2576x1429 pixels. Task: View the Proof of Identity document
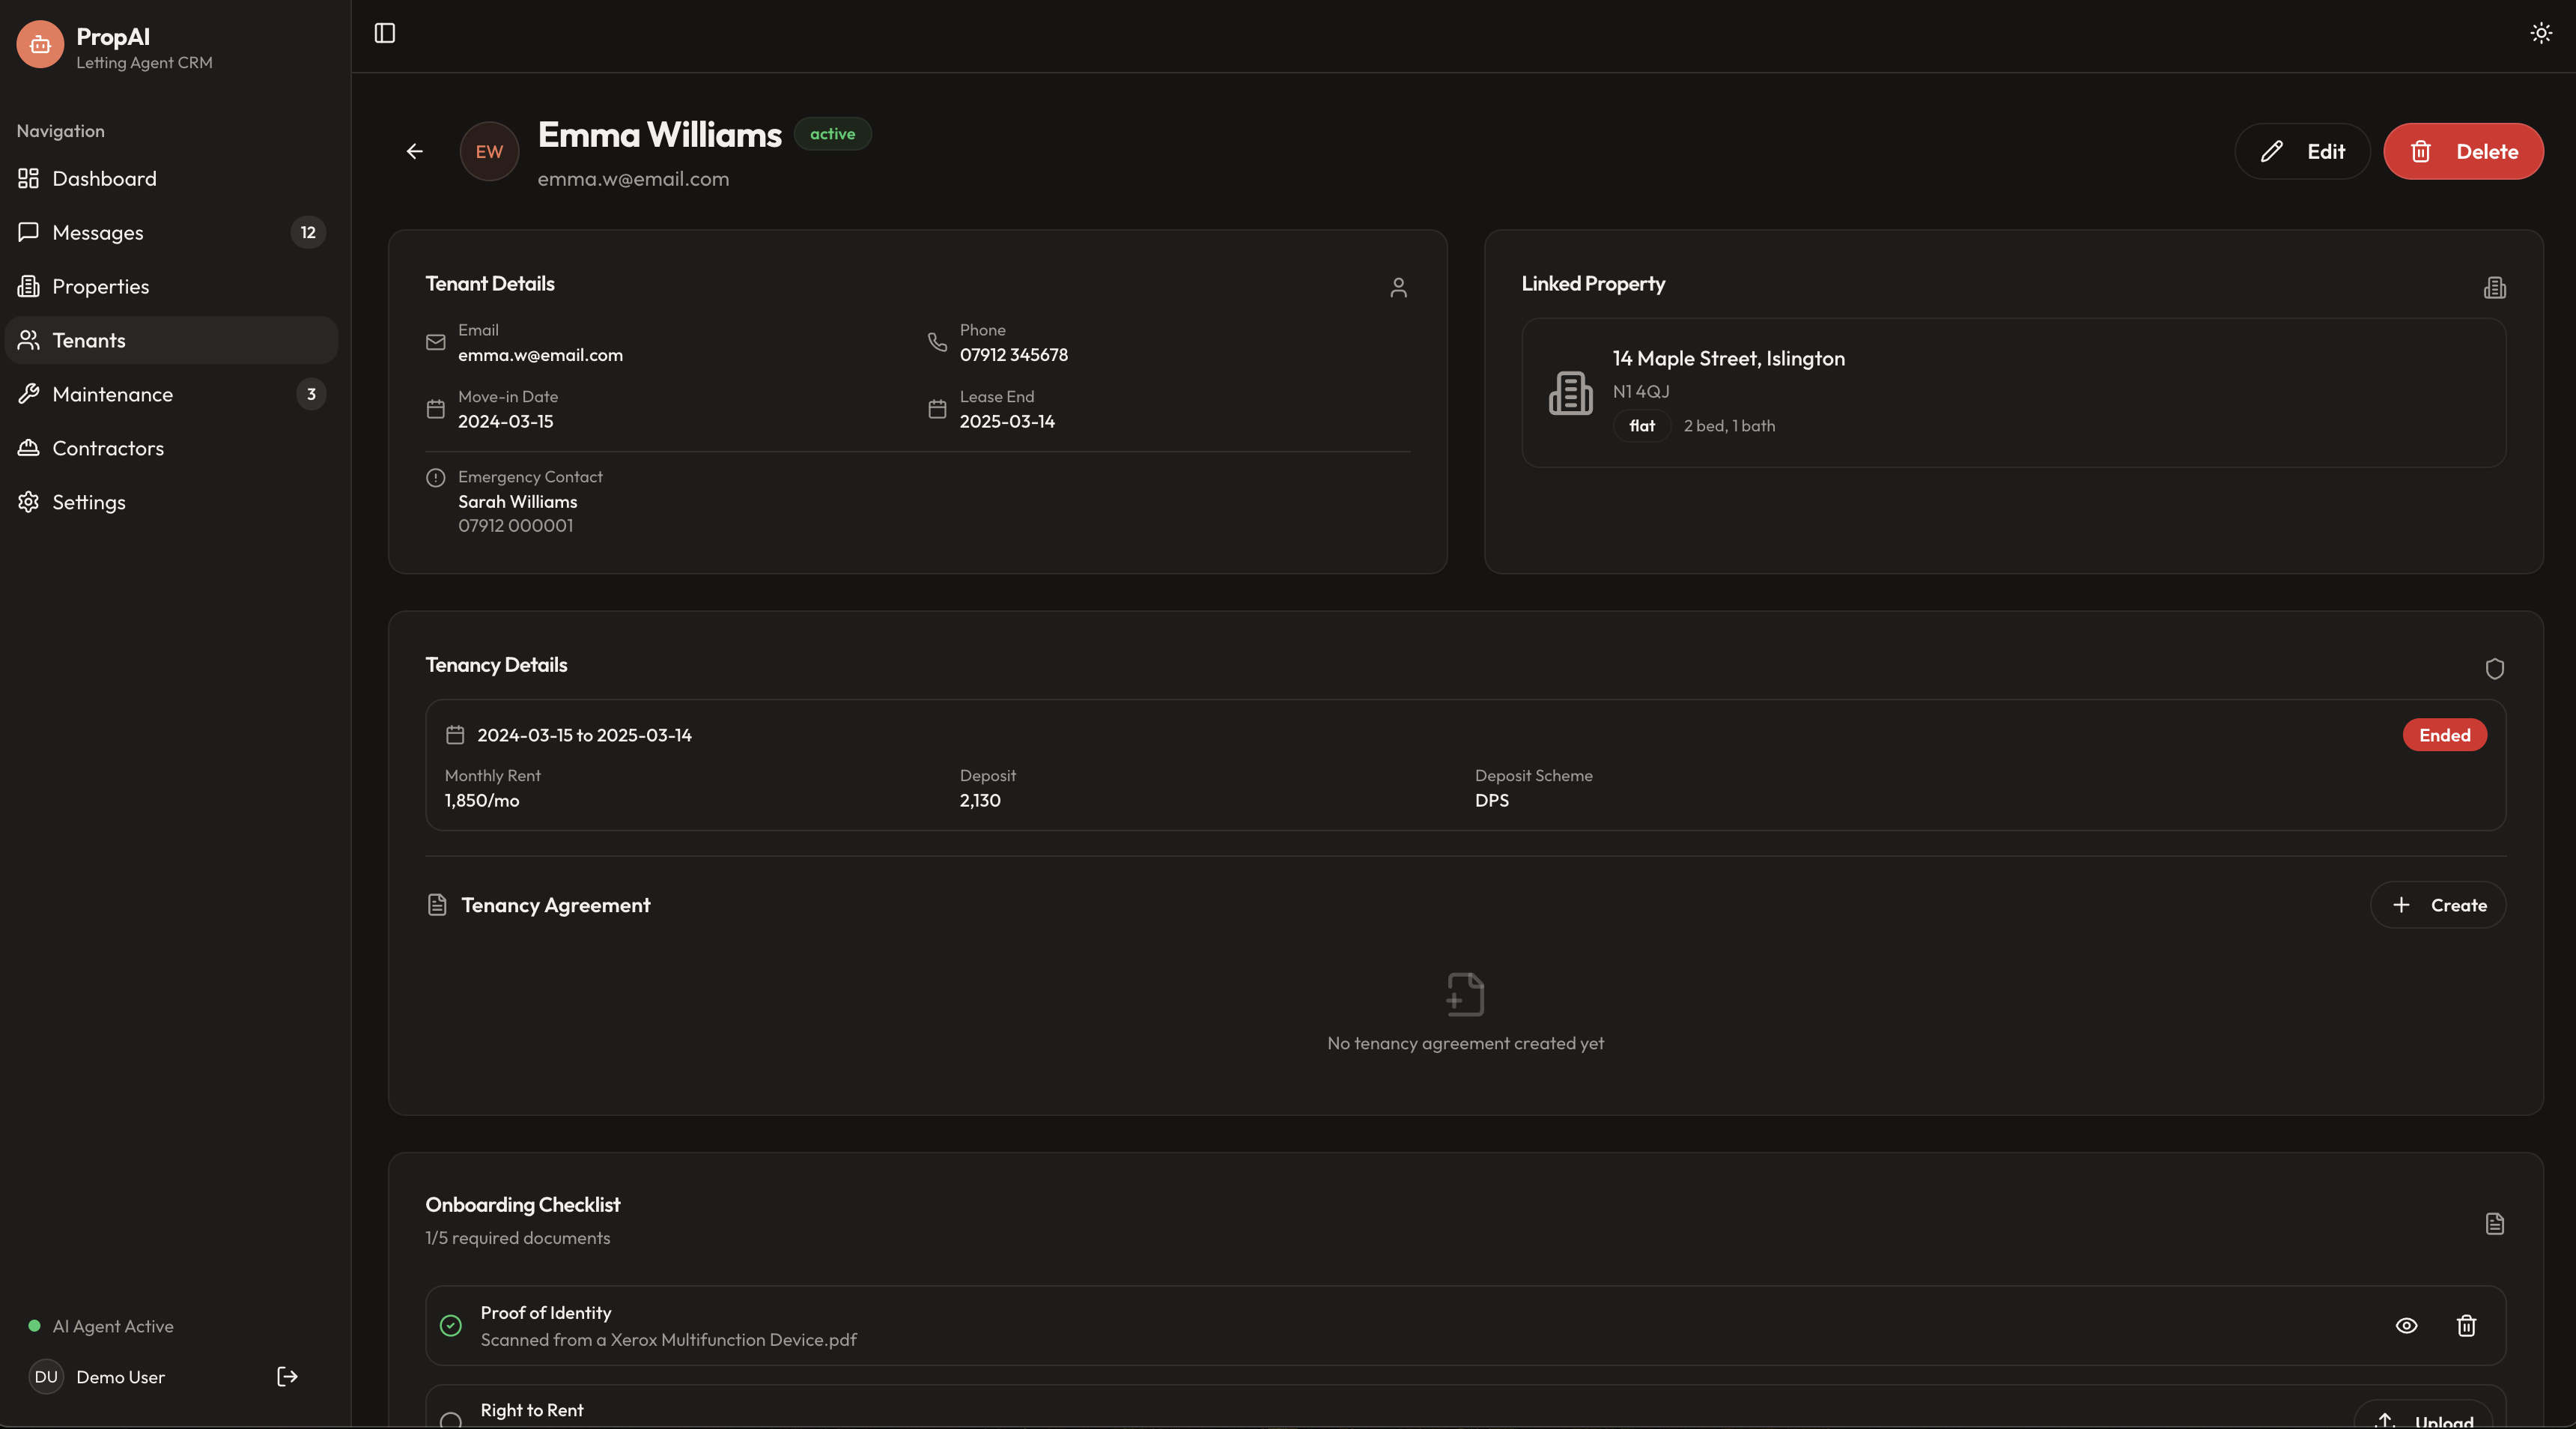pyautogui.click(x=2406, y=1325)
